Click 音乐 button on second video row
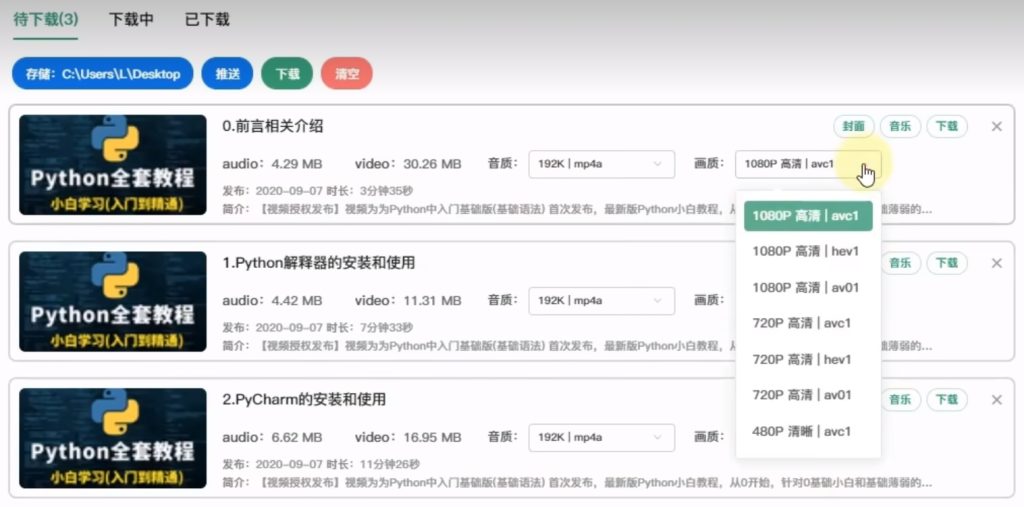The image size is (1024, 507). click(x=900, y=263)
